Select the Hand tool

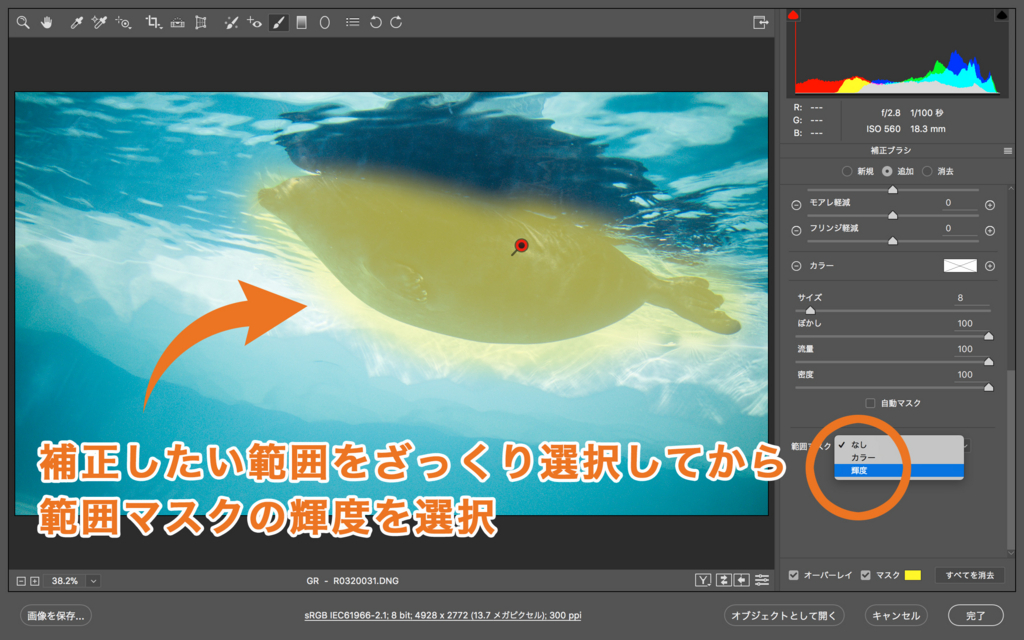pos(46,22)
